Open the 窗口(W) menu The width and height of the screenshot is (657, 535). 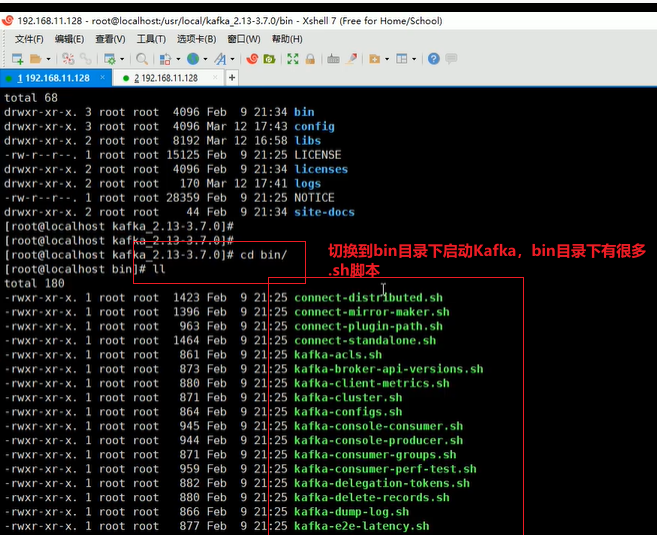(x=244, y=39)
